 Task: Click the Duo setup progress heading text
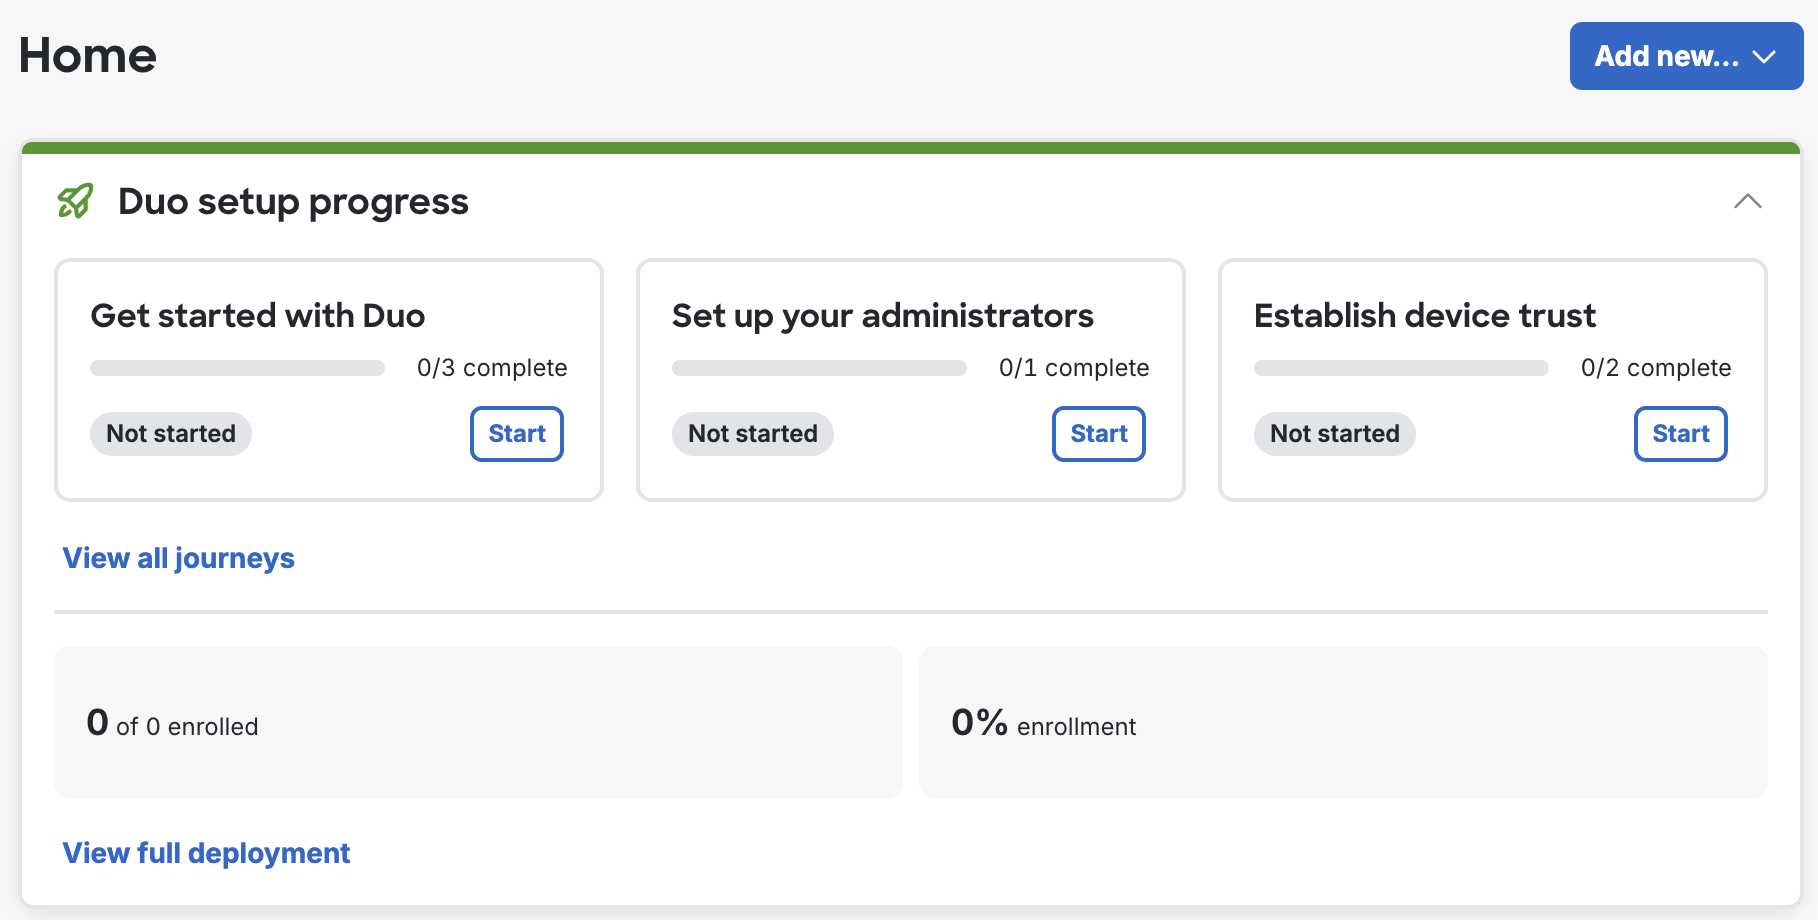293,202
